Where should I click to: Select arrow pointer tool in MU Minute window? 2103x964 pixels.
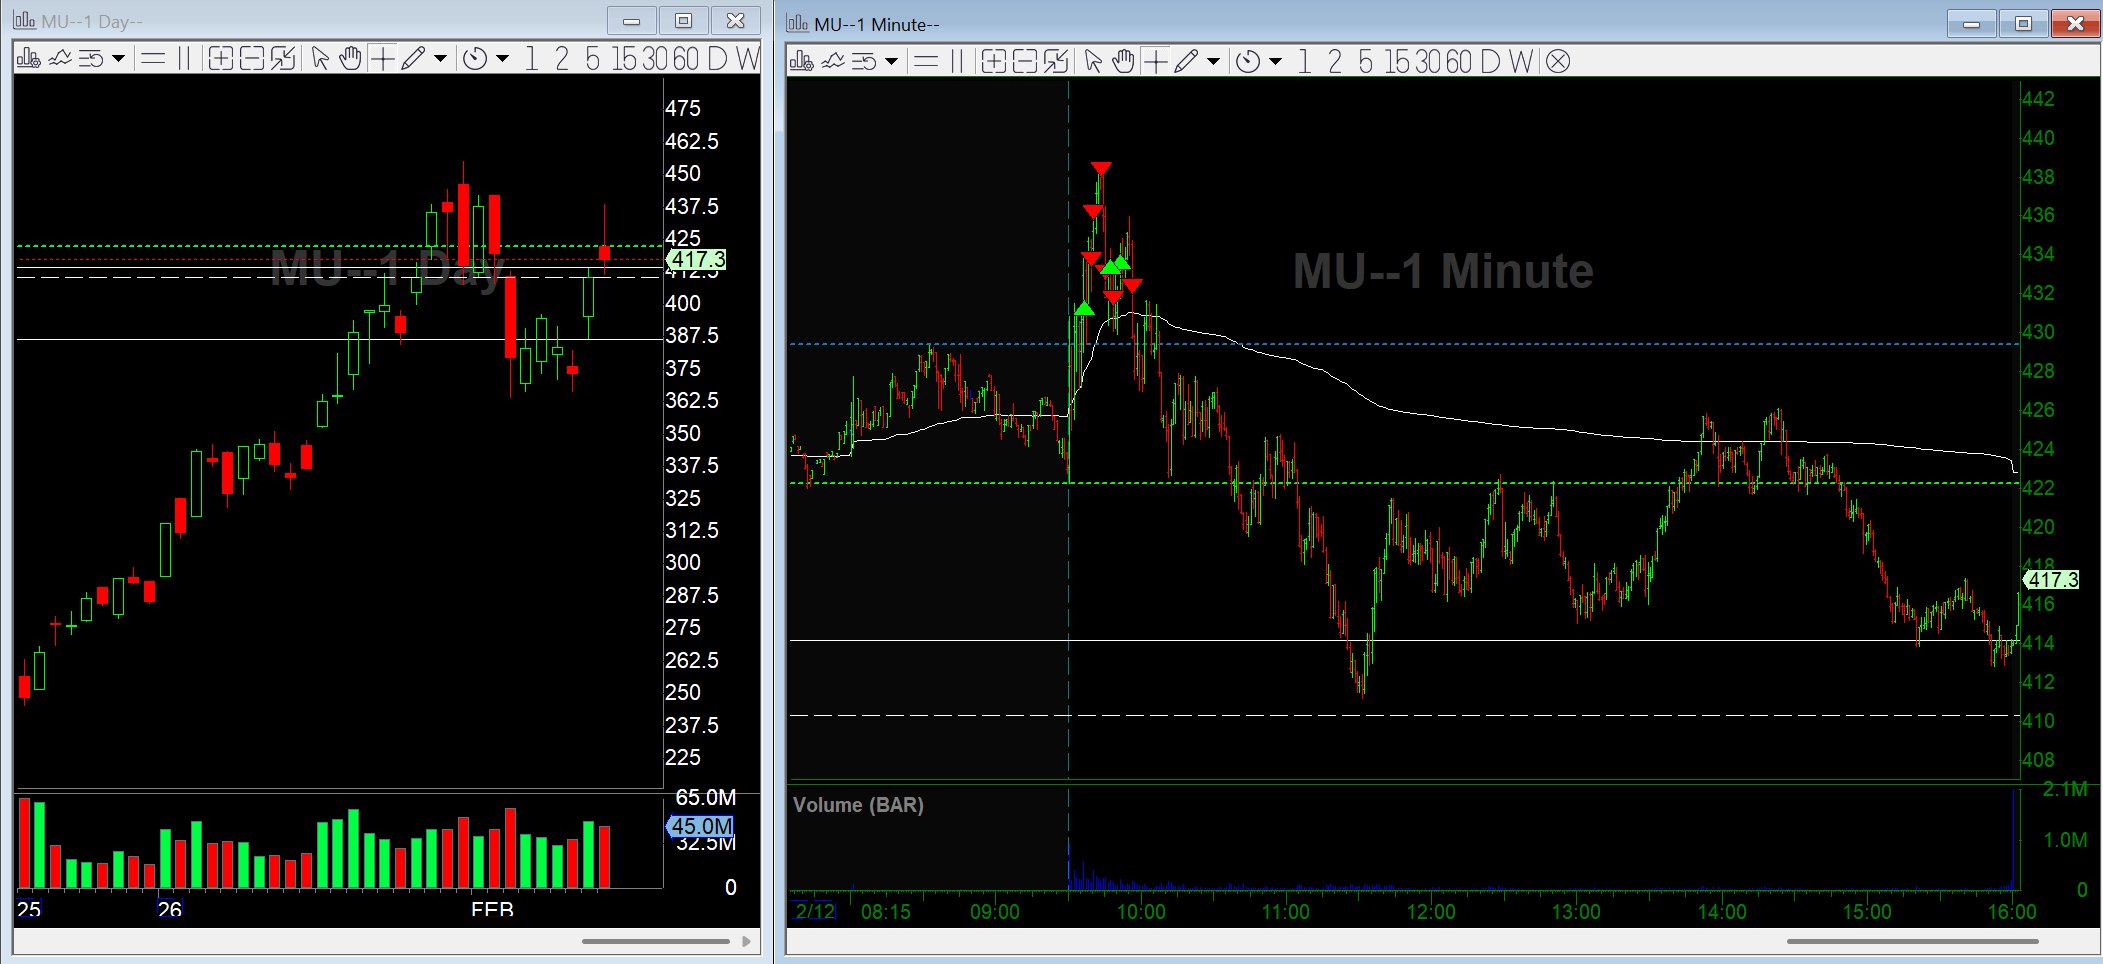point(1093,62)
